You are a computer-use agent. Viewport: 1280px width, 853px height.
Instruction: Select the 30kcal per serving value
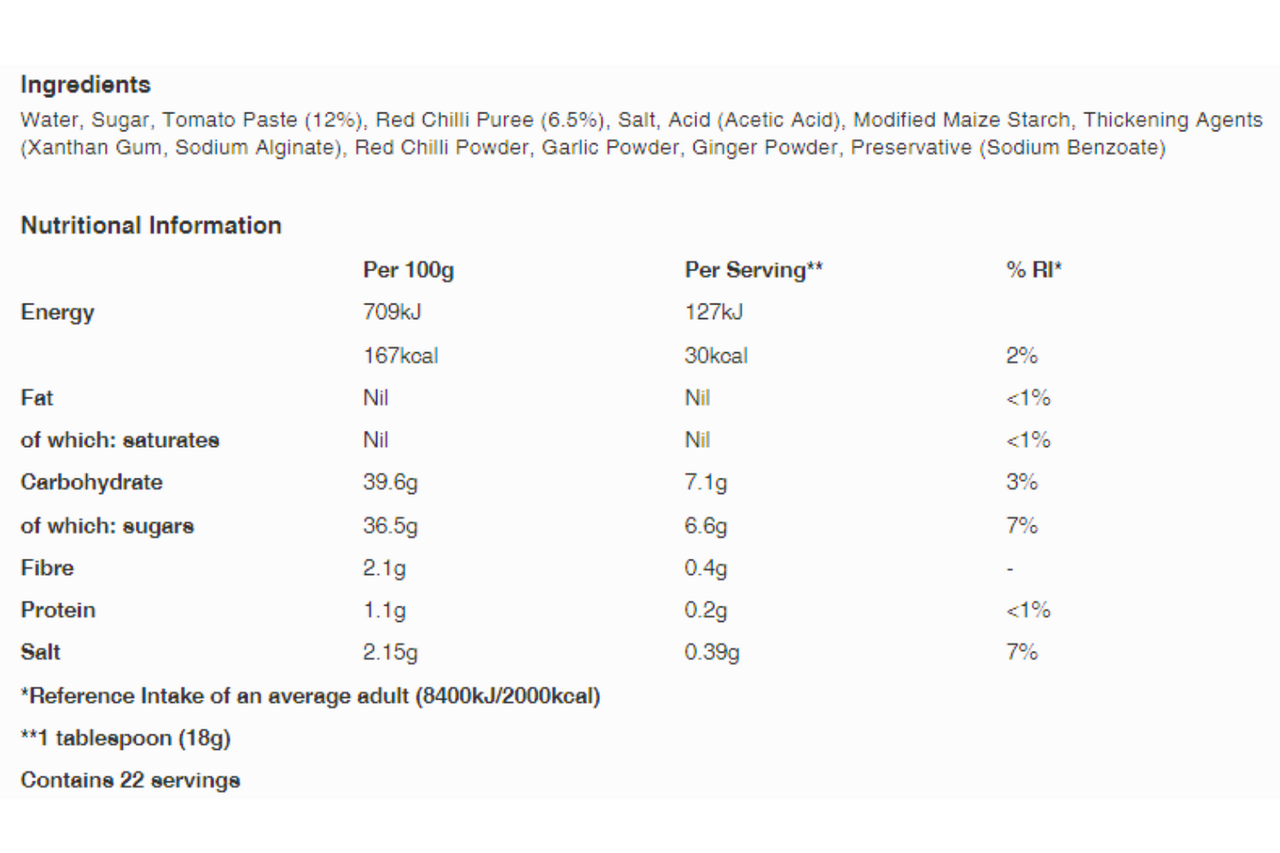coord(716,355)
